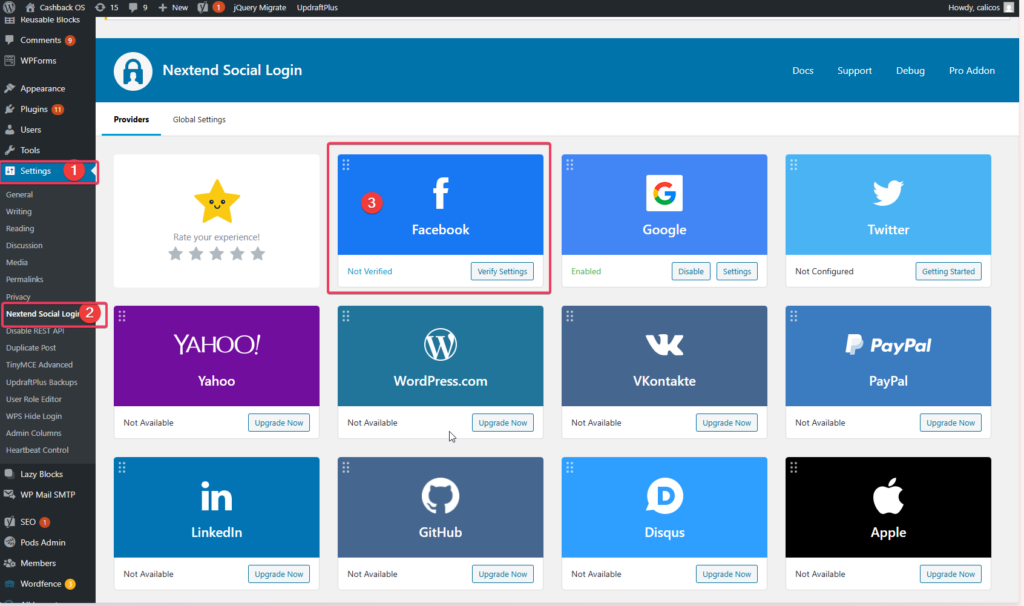The width and height of the screenshot is (1024, 606).
Task: Open UpdraftPlus in admin bar
Action: point(317,7)
